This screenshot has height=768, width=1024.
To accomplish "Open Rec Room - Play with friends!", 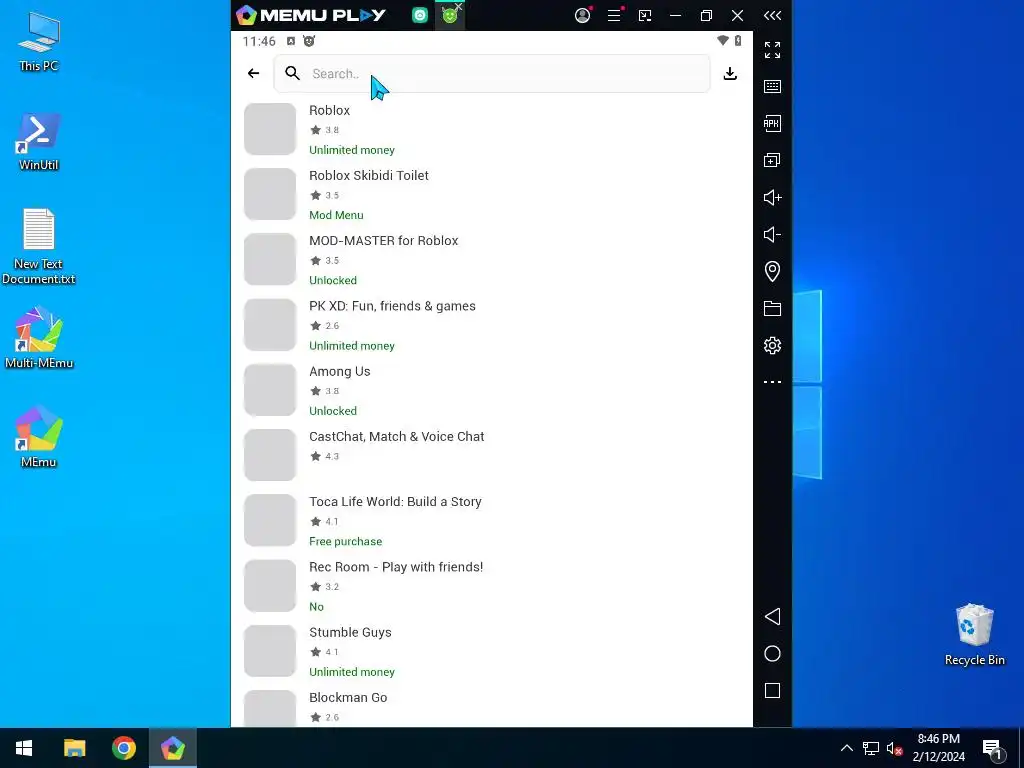I will tap(492, 586).
